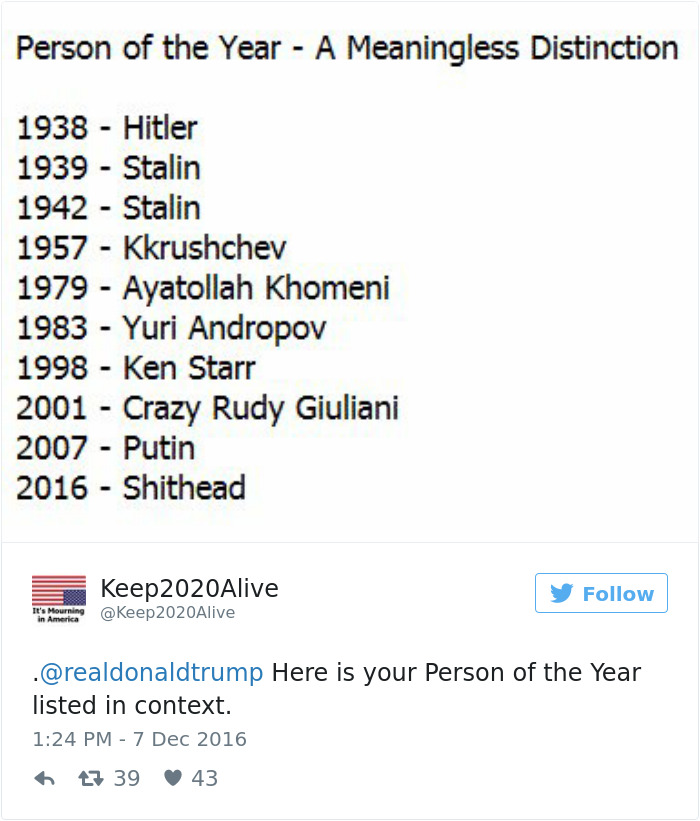Click the '1983 - Yuri Andropov' line
This screenshot has width=700, height=821.
click(171, 328)
